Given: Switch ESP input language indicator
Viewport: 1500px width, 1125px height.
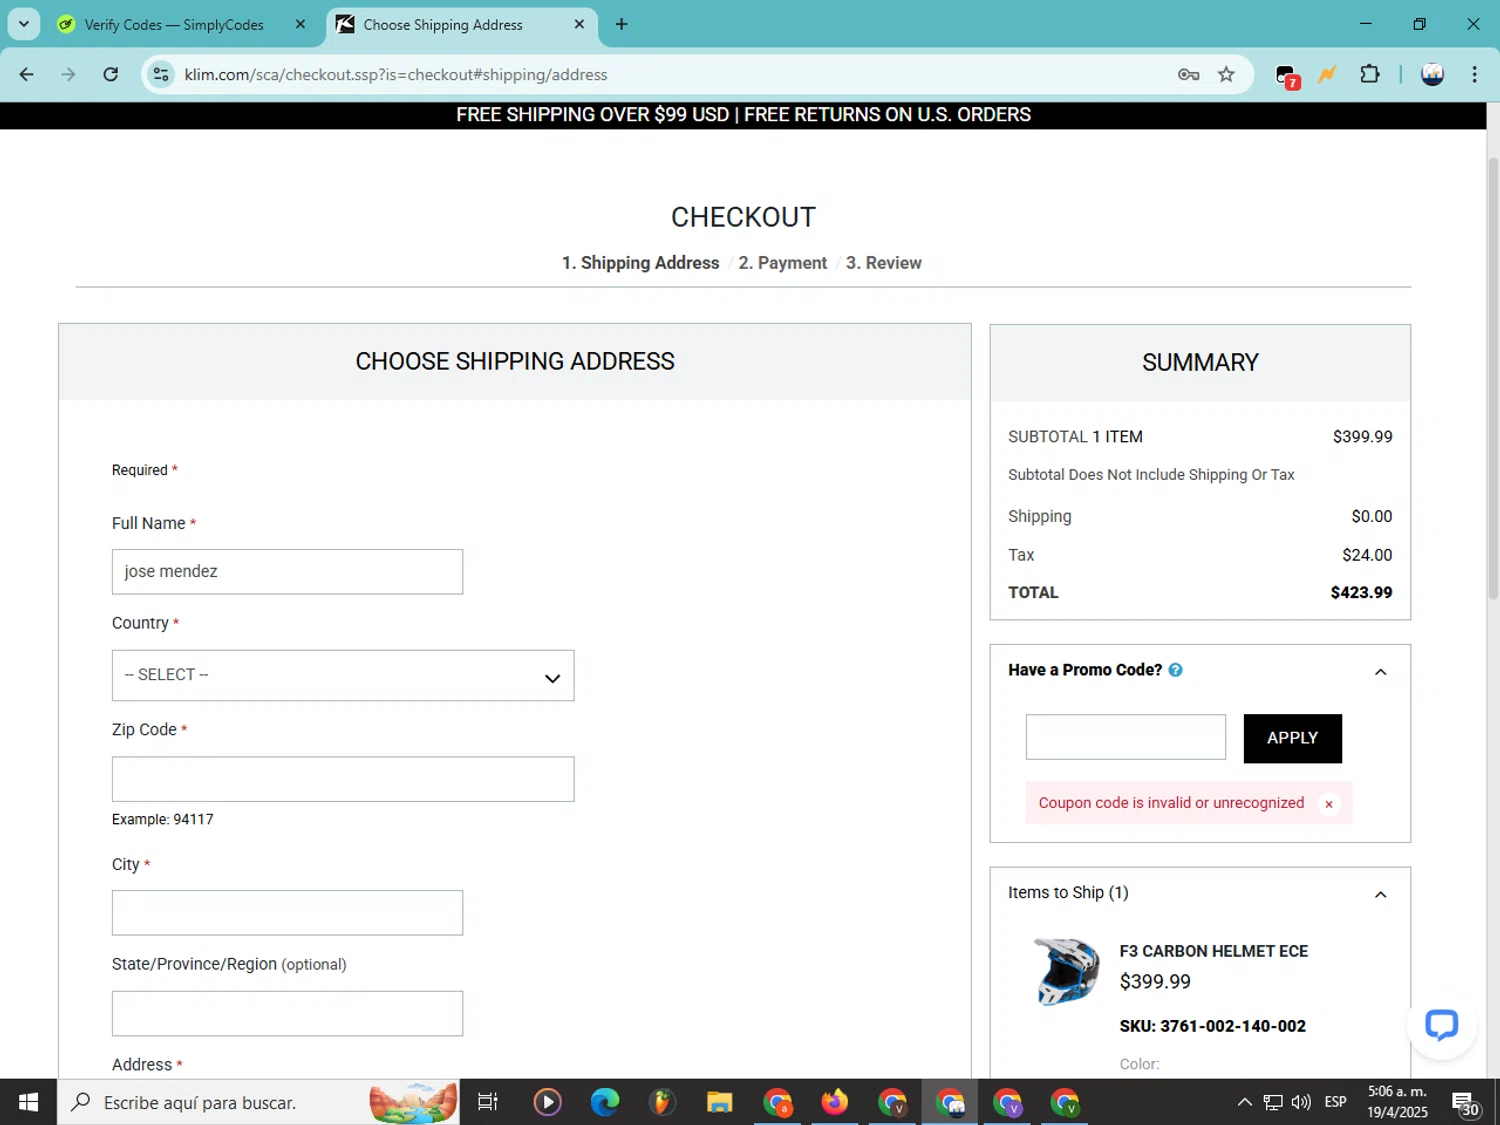Looking at the screenshot, I should coord(1335,1102).
